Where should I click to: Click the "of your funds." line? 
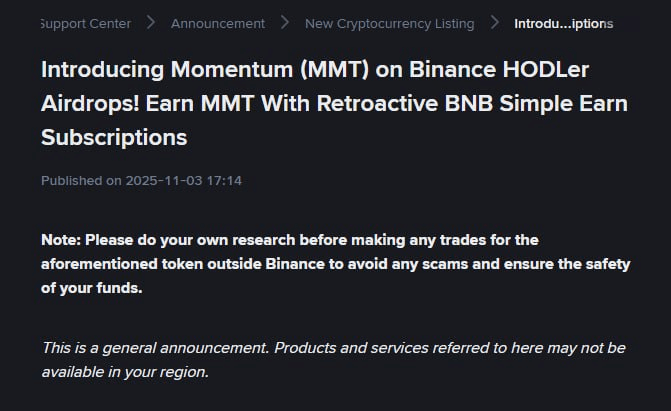coord(92,288)
